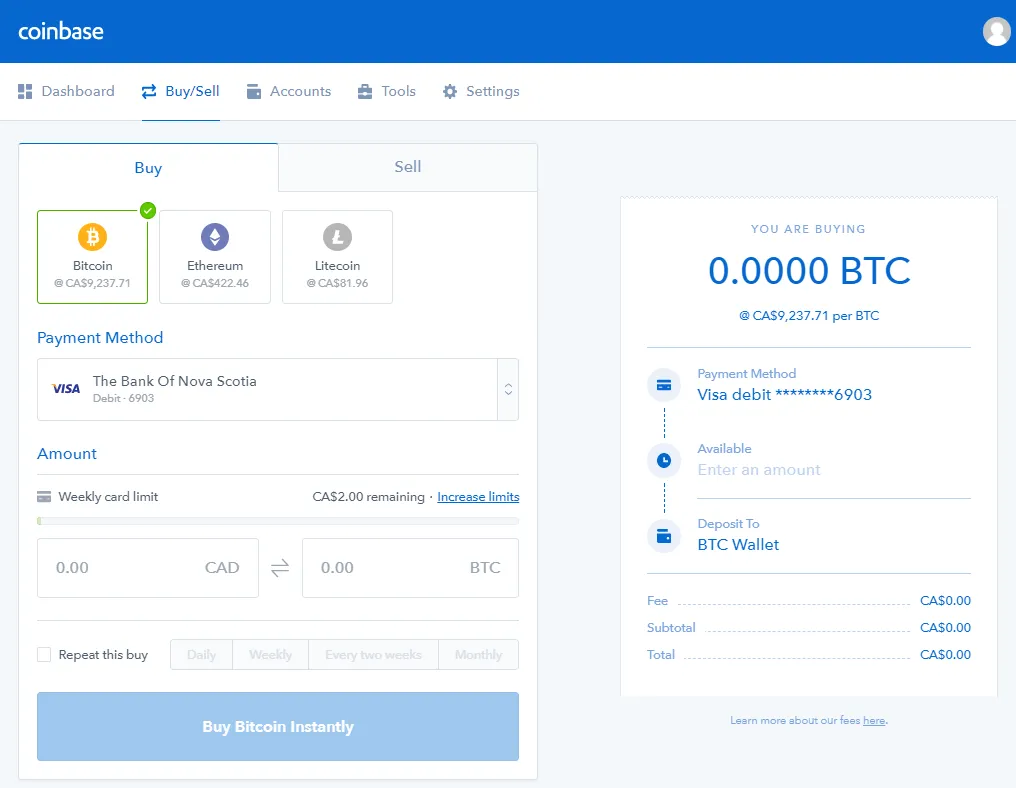This screenshot has width=1016, height=788.
Task: Click the Bitcoin coin icon
Action: click(x=93, y=237)
